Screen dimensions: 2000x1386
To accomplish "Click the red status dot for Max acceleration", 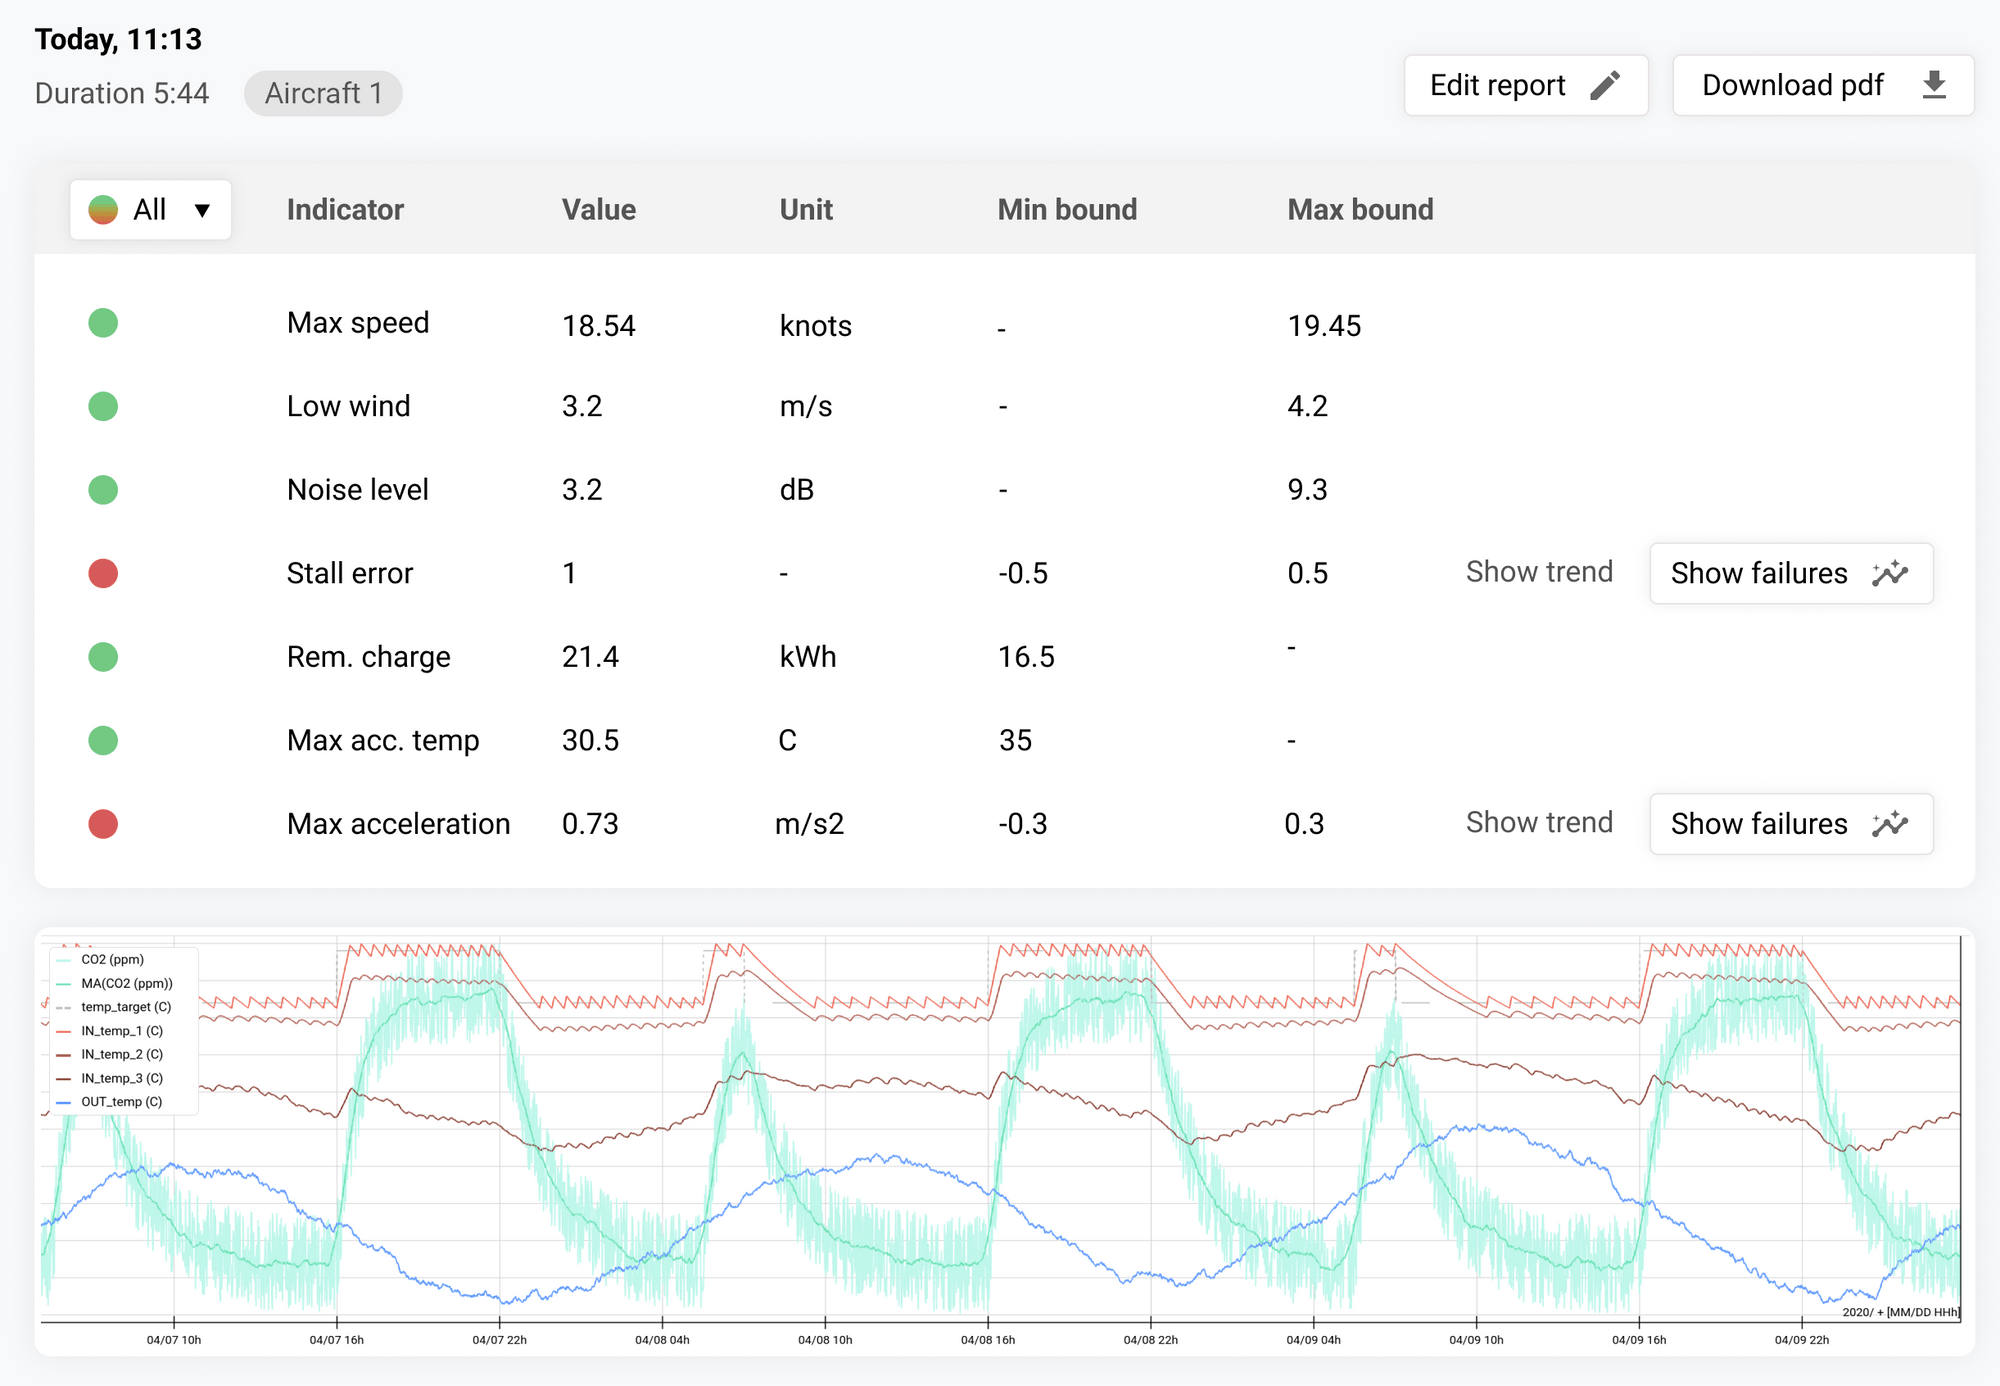I will [102, 824].
